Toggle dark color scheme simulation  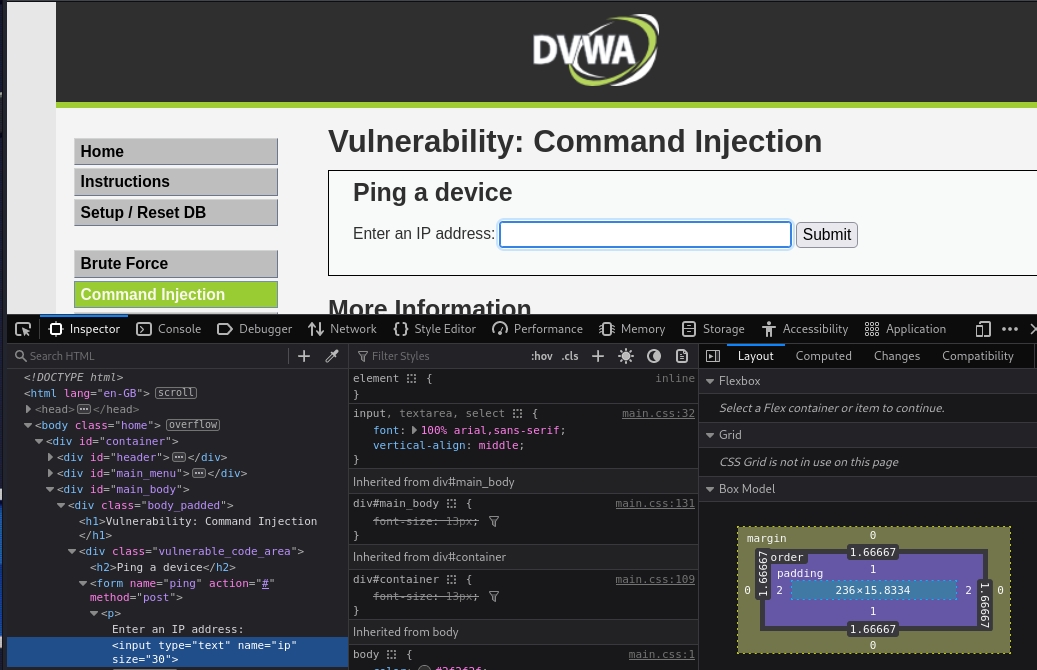(x=654, y=356)
